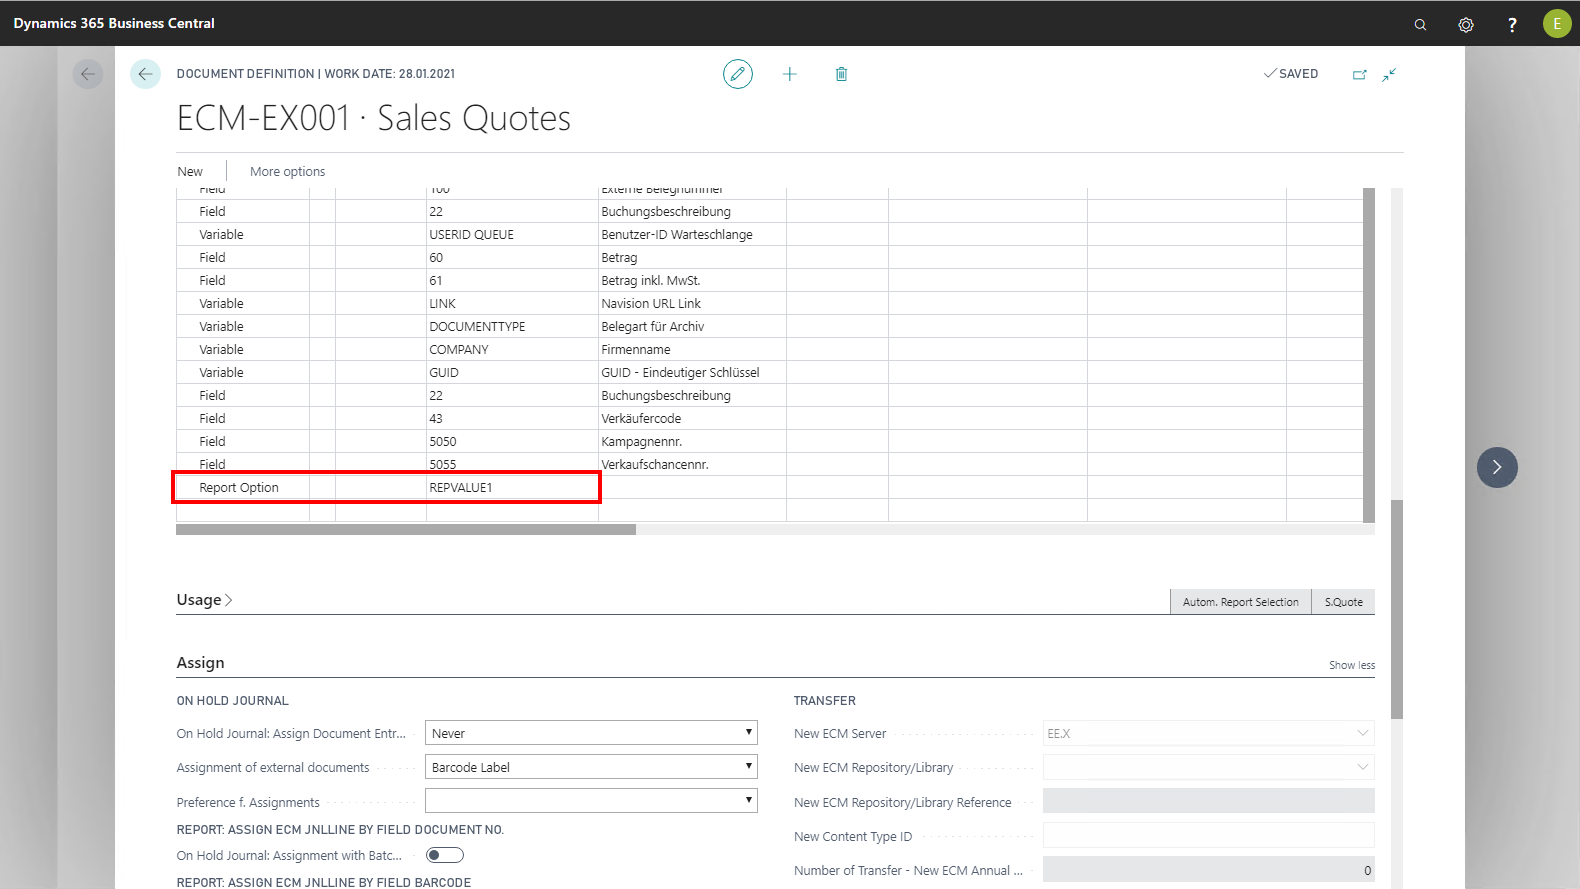This screenshot has width=1580, height=889.
Task: Open the On Hold Journal Assign Document dropdown
Action: [591, 733]
